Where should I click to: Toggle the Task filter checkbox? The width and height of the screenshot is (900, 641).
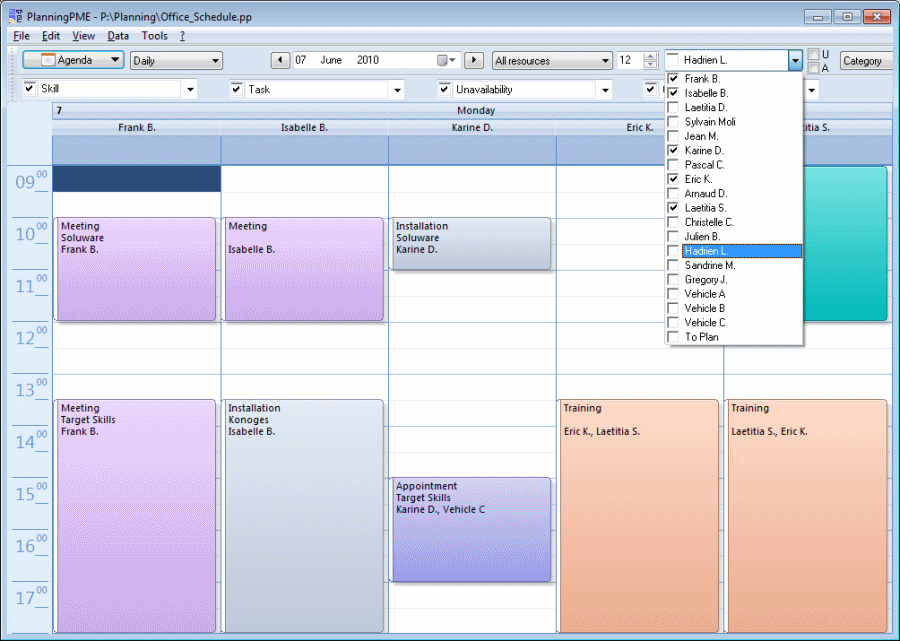coord(236,89)
